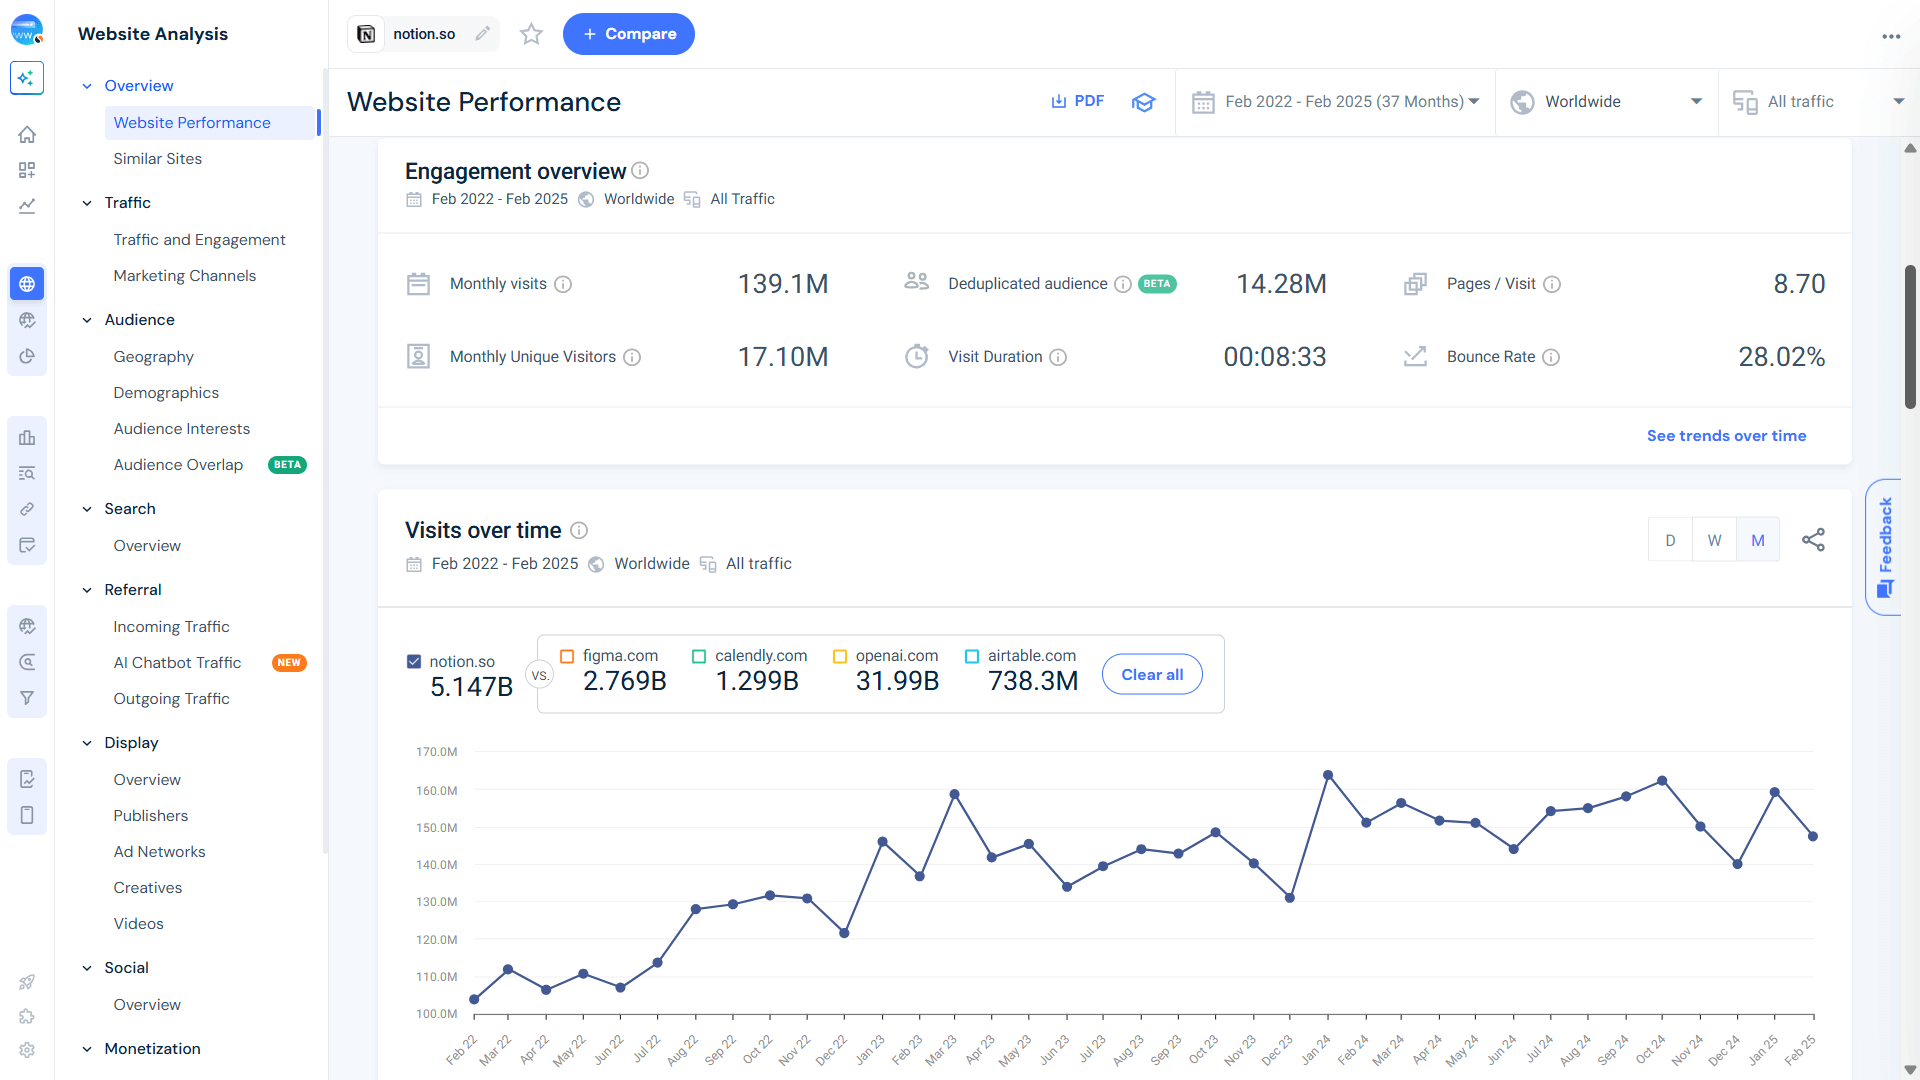Click the graduation cap tutorial icon
The height and width of the screenshot is (1080, 1920).
point(1143,102)
